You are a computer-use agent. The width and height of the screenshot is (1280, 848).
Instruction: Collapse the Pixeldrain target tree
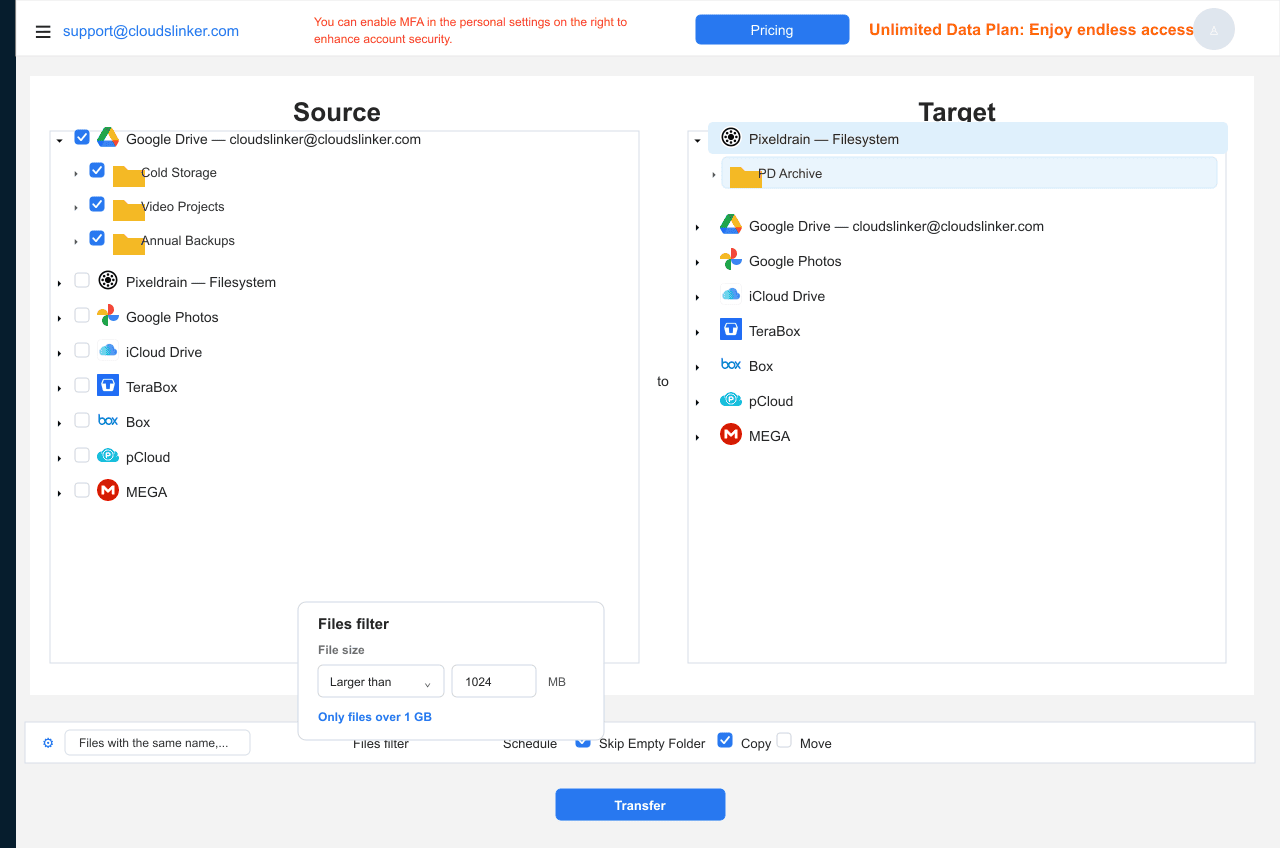pyautogui.click(x=697, y=140)
